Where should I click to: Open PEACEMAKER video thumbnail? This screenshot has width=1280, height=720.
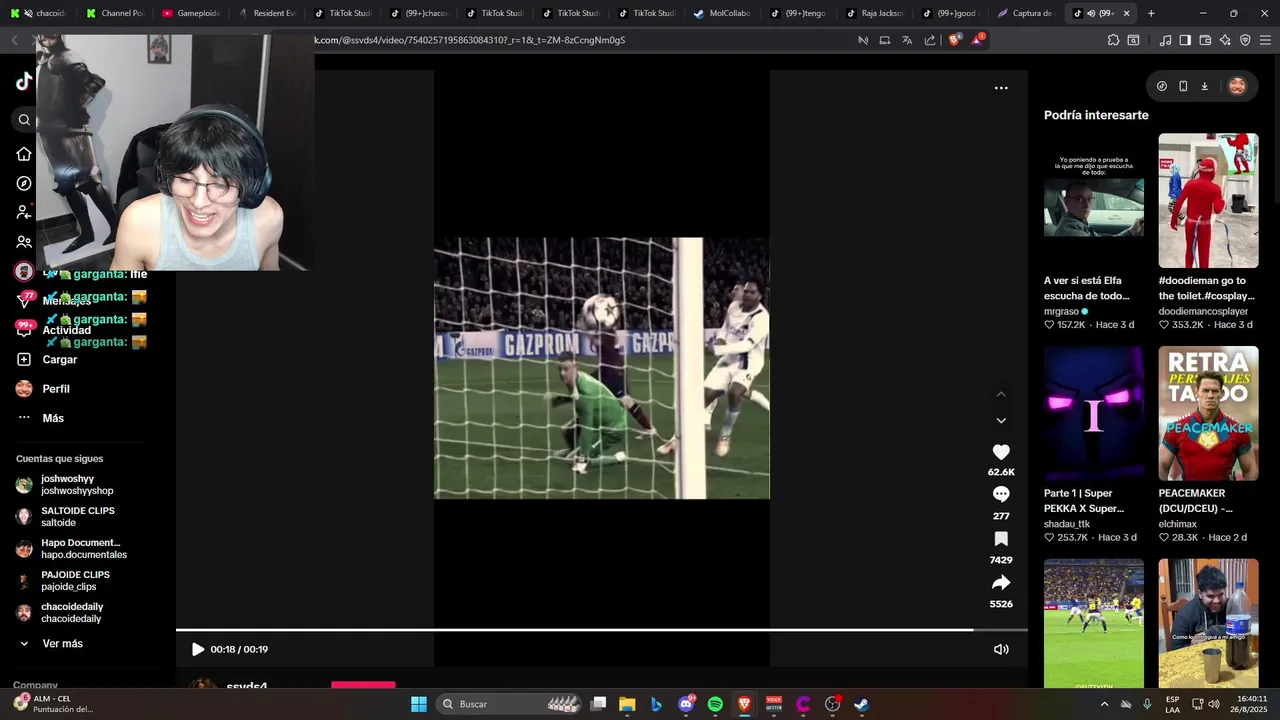click(1208, 413)
